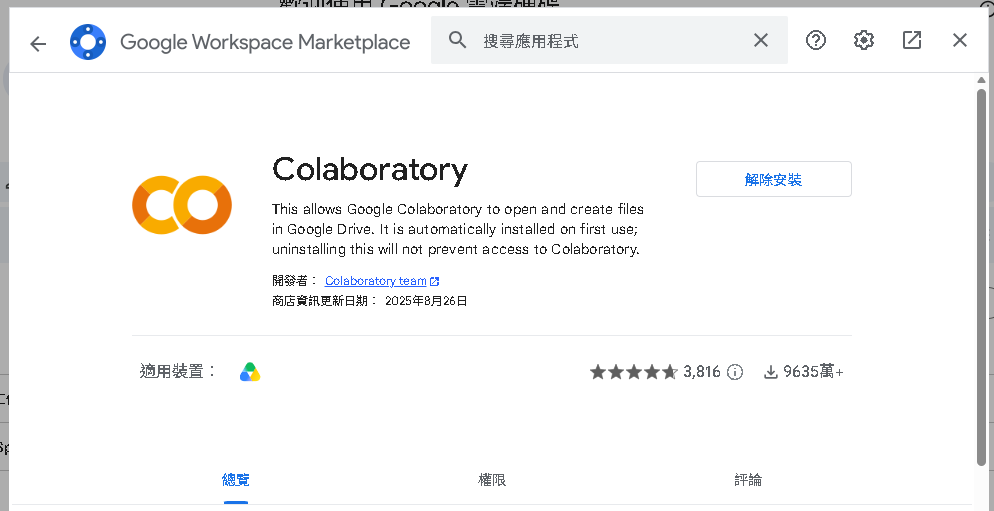Click the 3,816 ratings count

[702, 372]
